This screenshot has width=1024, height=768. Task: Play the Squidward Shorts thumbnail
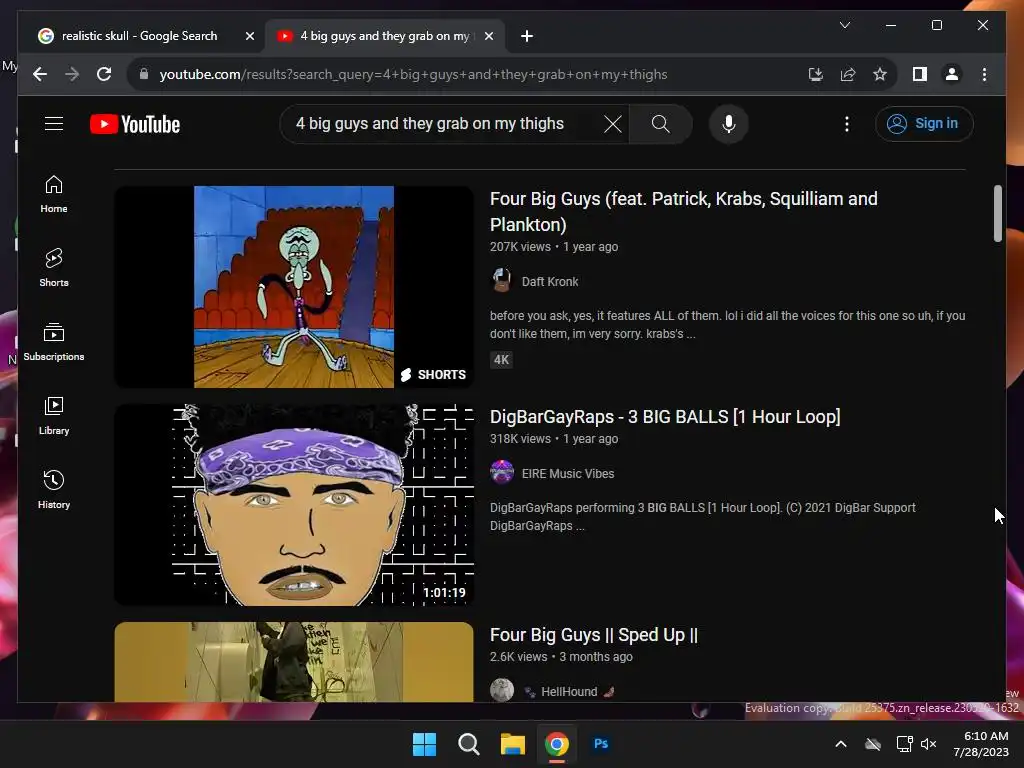coord(294,287)
